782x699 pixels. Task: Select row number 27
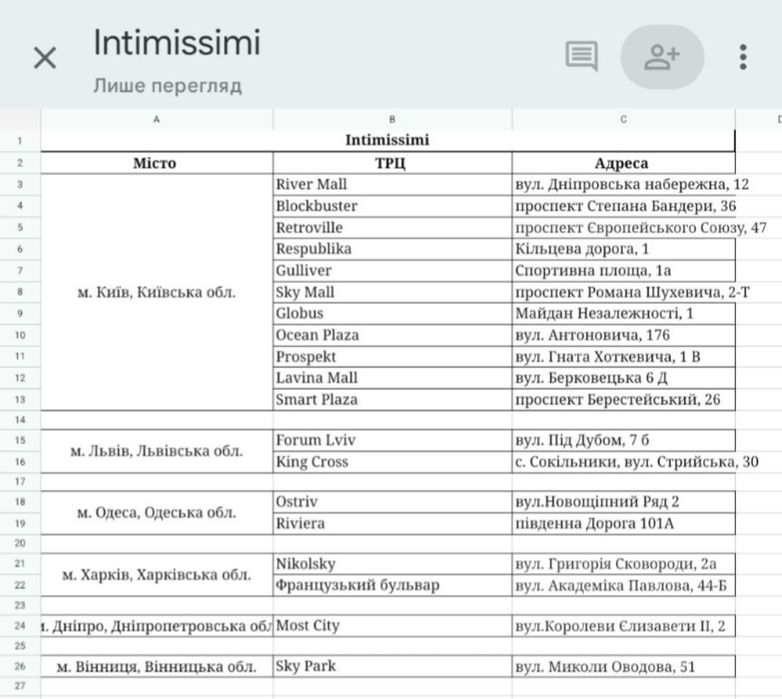(20, 686)
